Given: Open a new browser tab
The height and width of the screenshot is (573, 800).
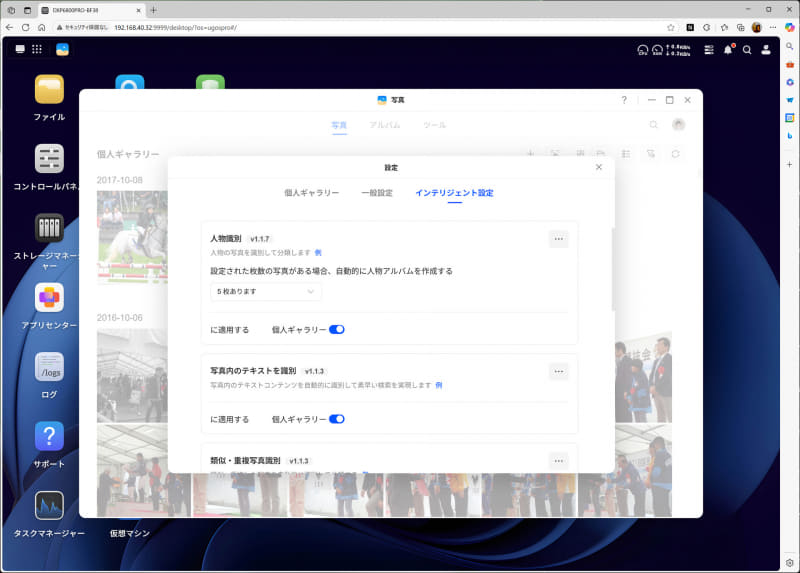Looking at the screenshot, I should [x=154, y=10].
